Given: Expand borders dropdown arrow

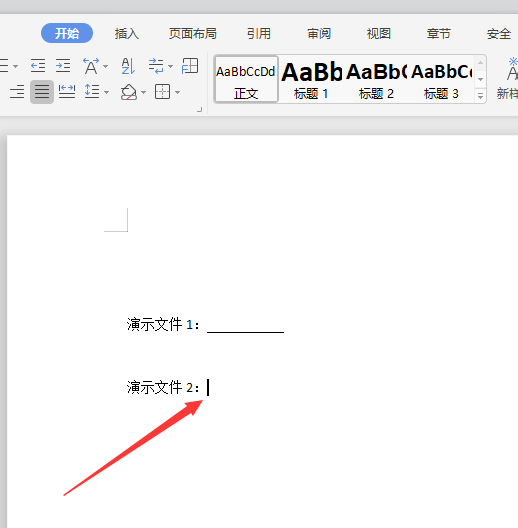Looking at the screenshot, I should (177, 92).
